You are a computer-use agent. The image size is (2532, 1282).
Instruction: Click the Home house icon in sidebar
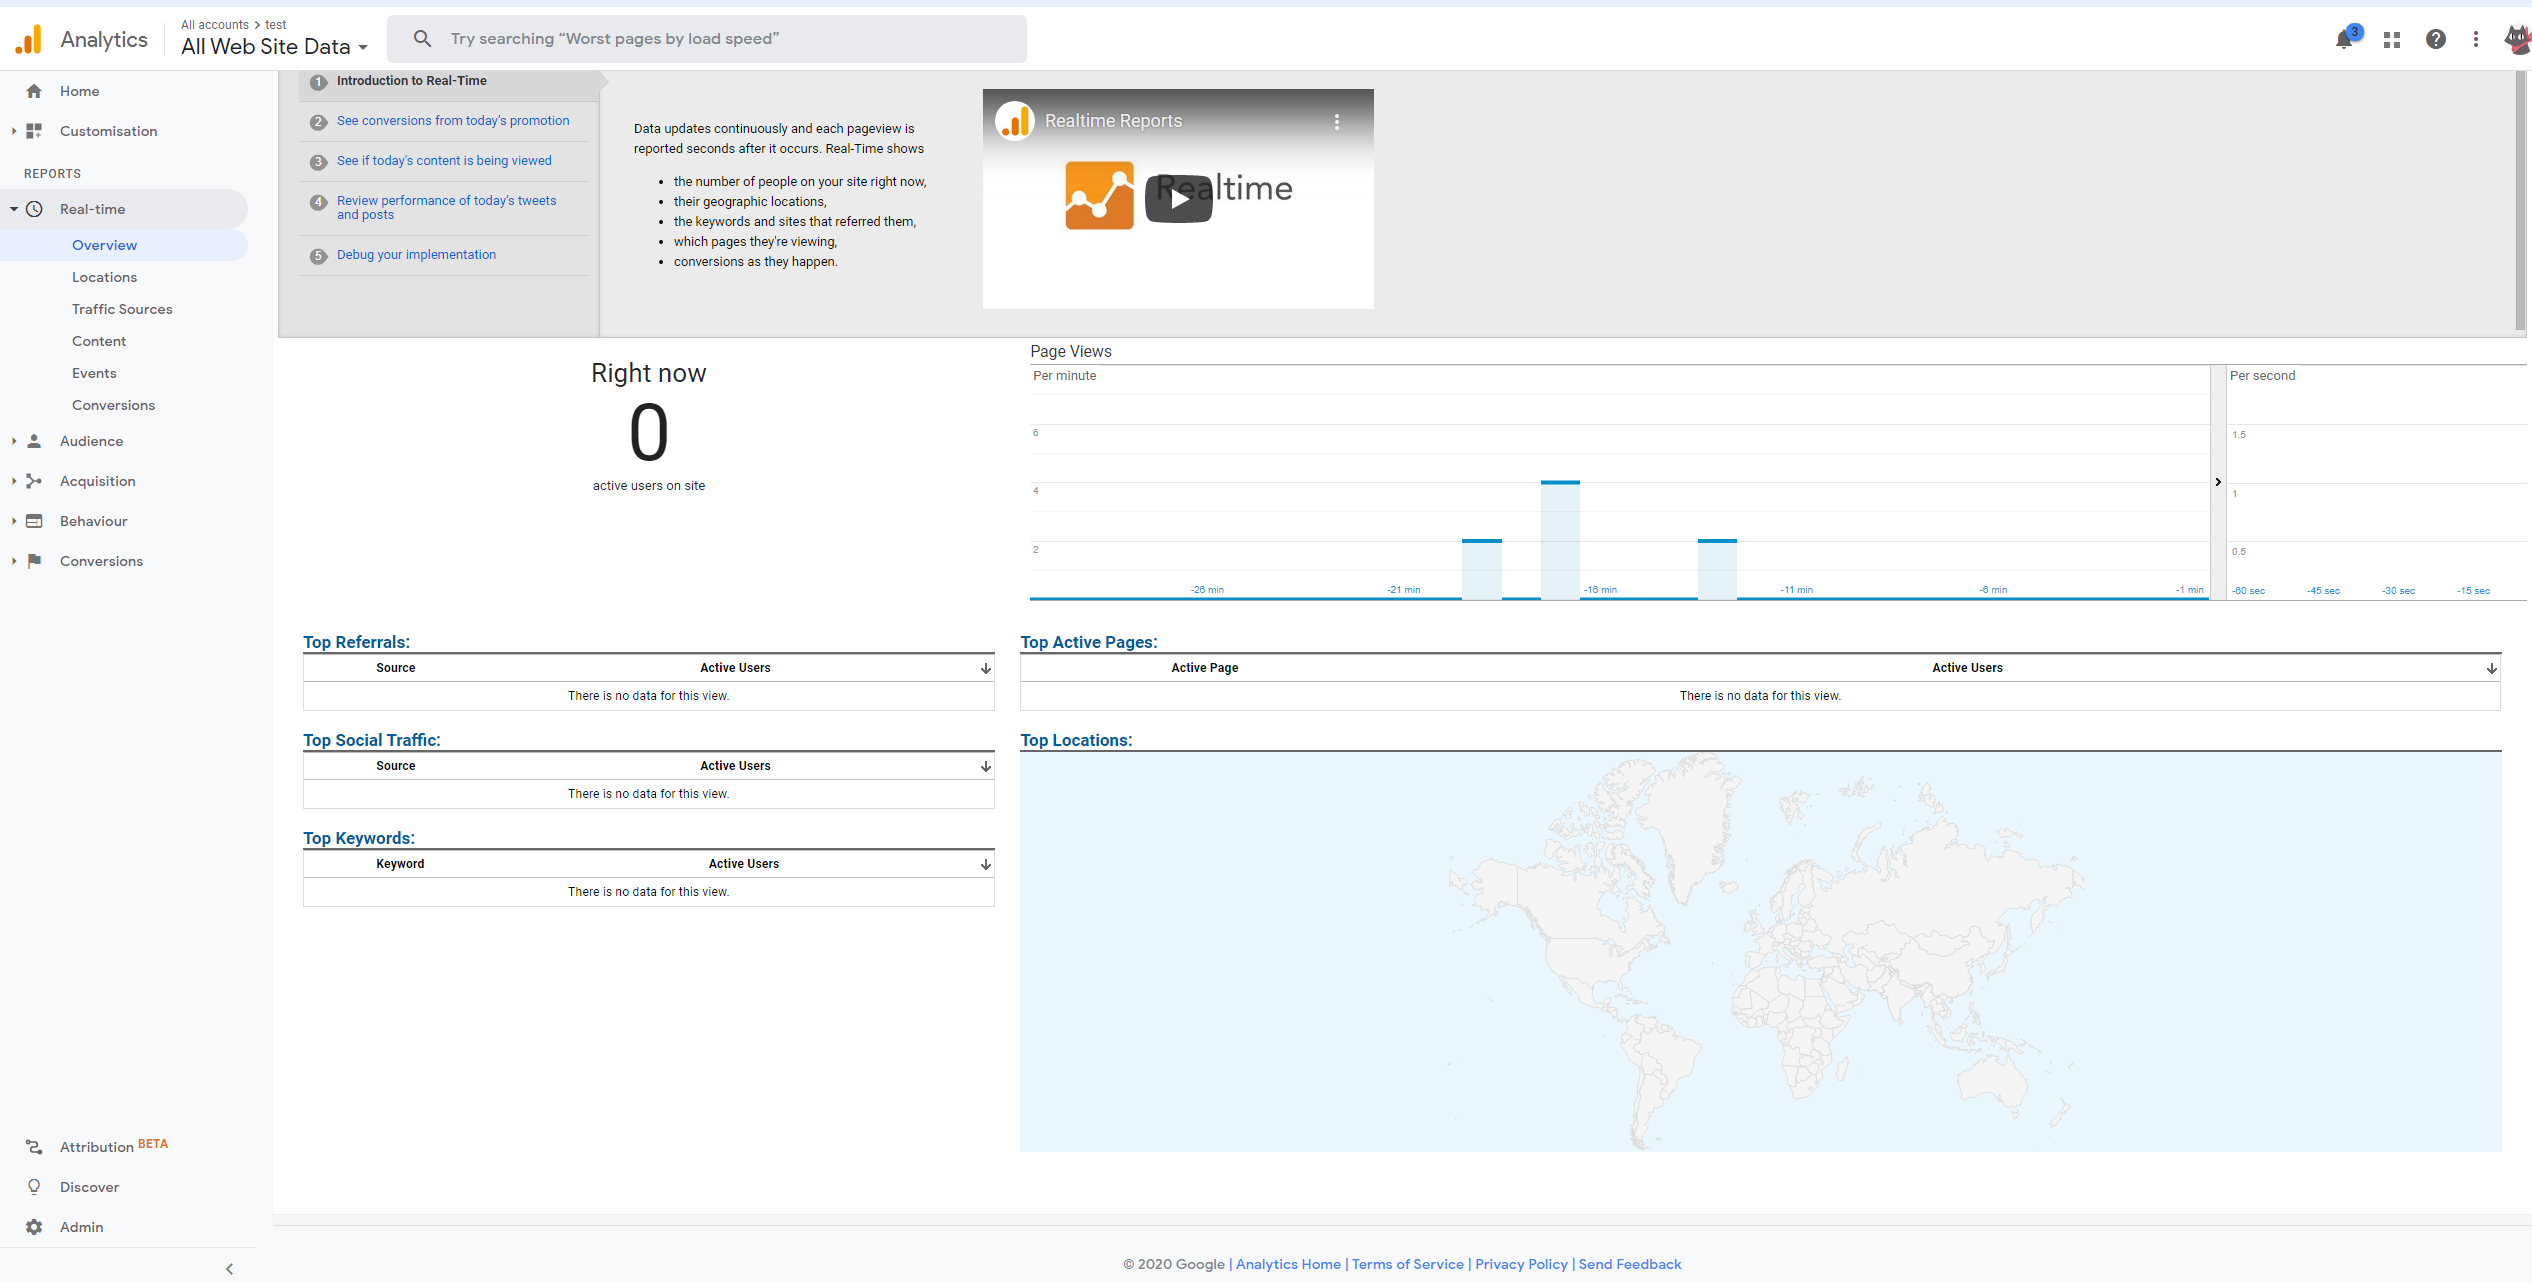34,91
